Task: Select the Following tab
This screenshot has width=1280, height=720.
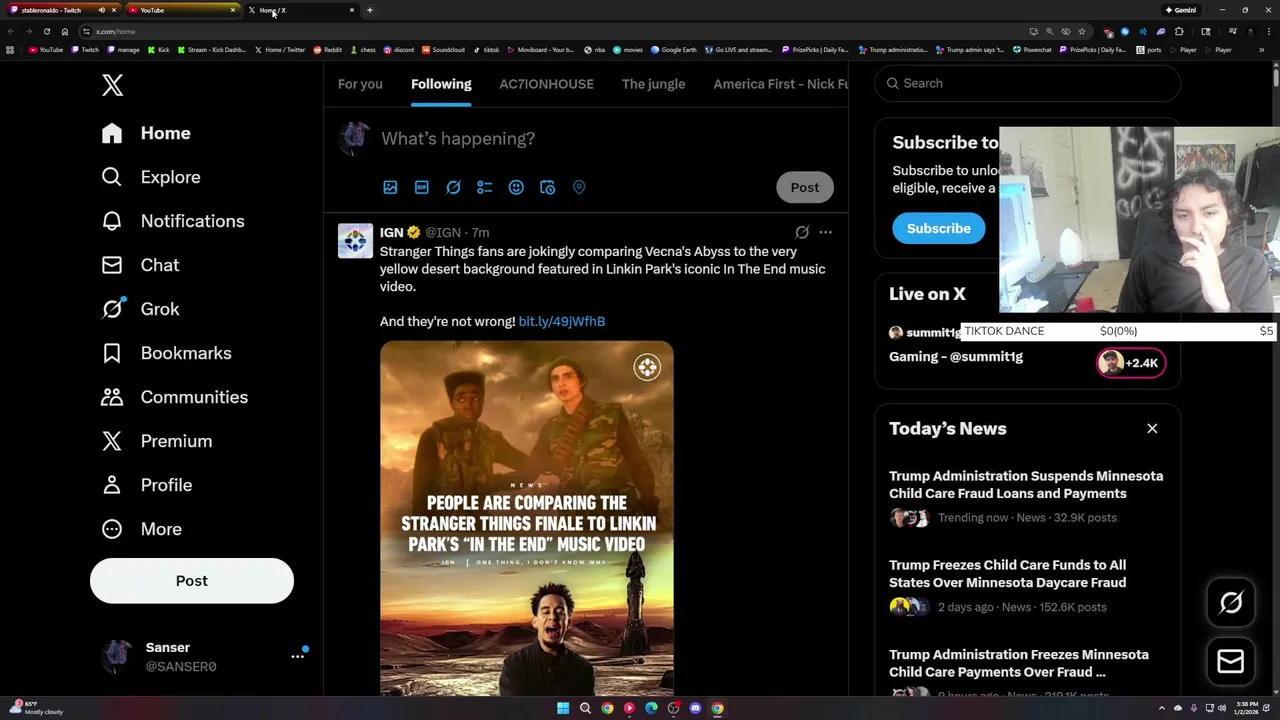Action: [441, 84]
